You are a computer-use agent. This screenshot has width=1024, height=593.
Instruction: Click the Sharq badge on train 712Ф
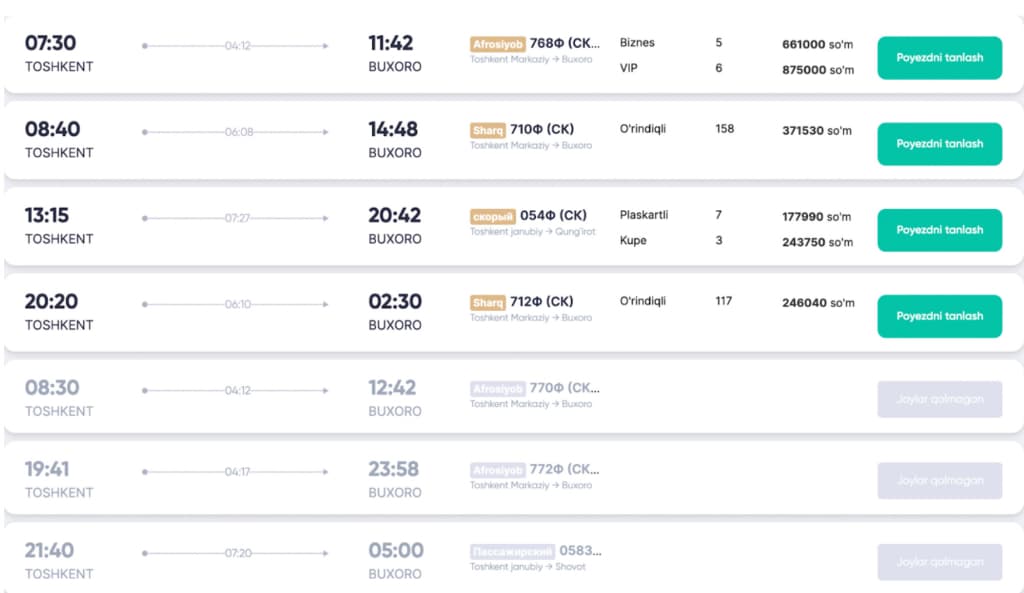point(488,302)
